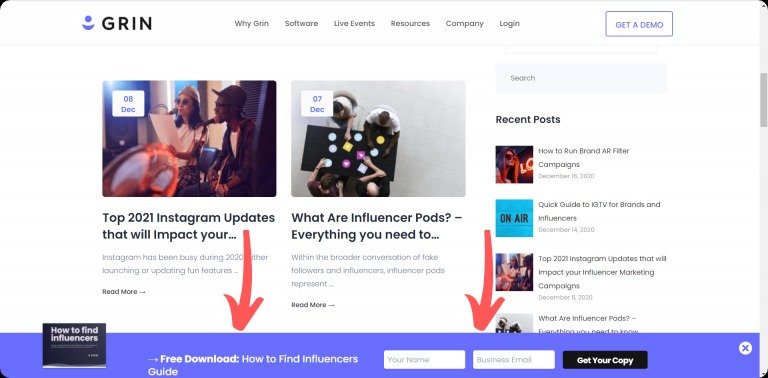Open the Software menu
The height and width of the screenshot is (378, 768).
(301, 24)
